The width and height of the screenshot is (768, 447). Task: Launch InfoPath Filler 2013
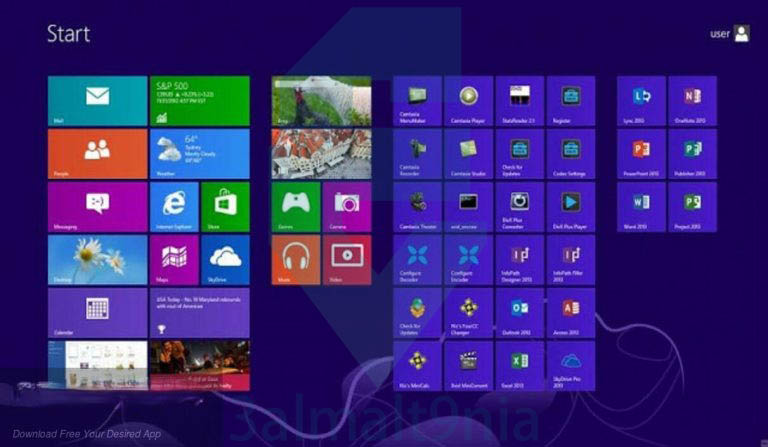coord(571,260)
